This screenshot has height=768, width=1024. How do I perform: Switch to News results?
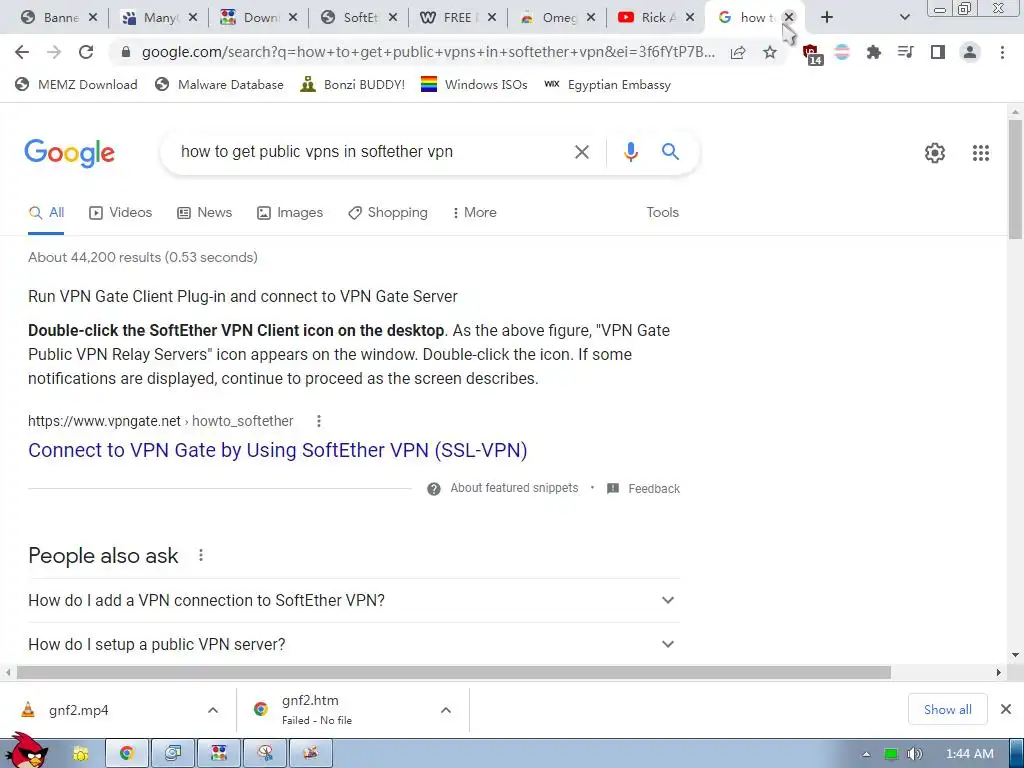coord(205,213)
